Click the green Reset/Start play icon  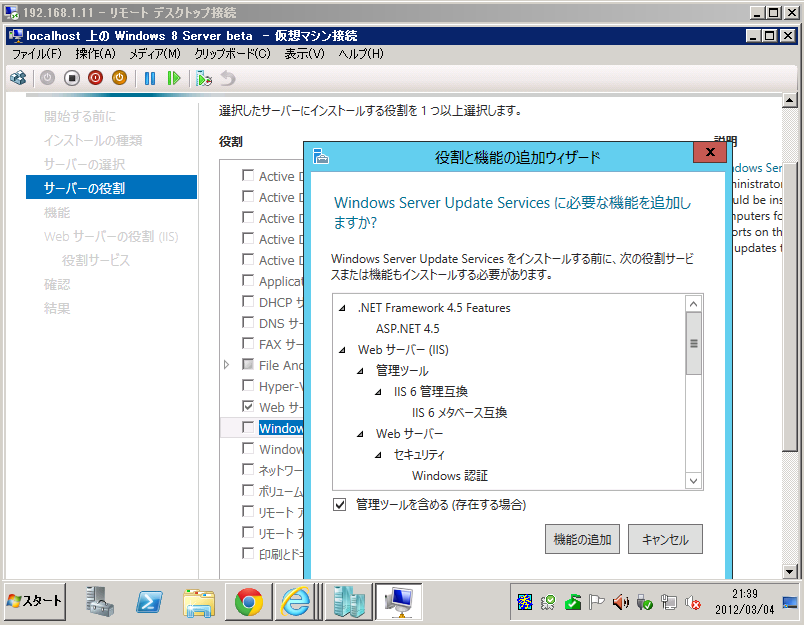click(x=174, y=78)
